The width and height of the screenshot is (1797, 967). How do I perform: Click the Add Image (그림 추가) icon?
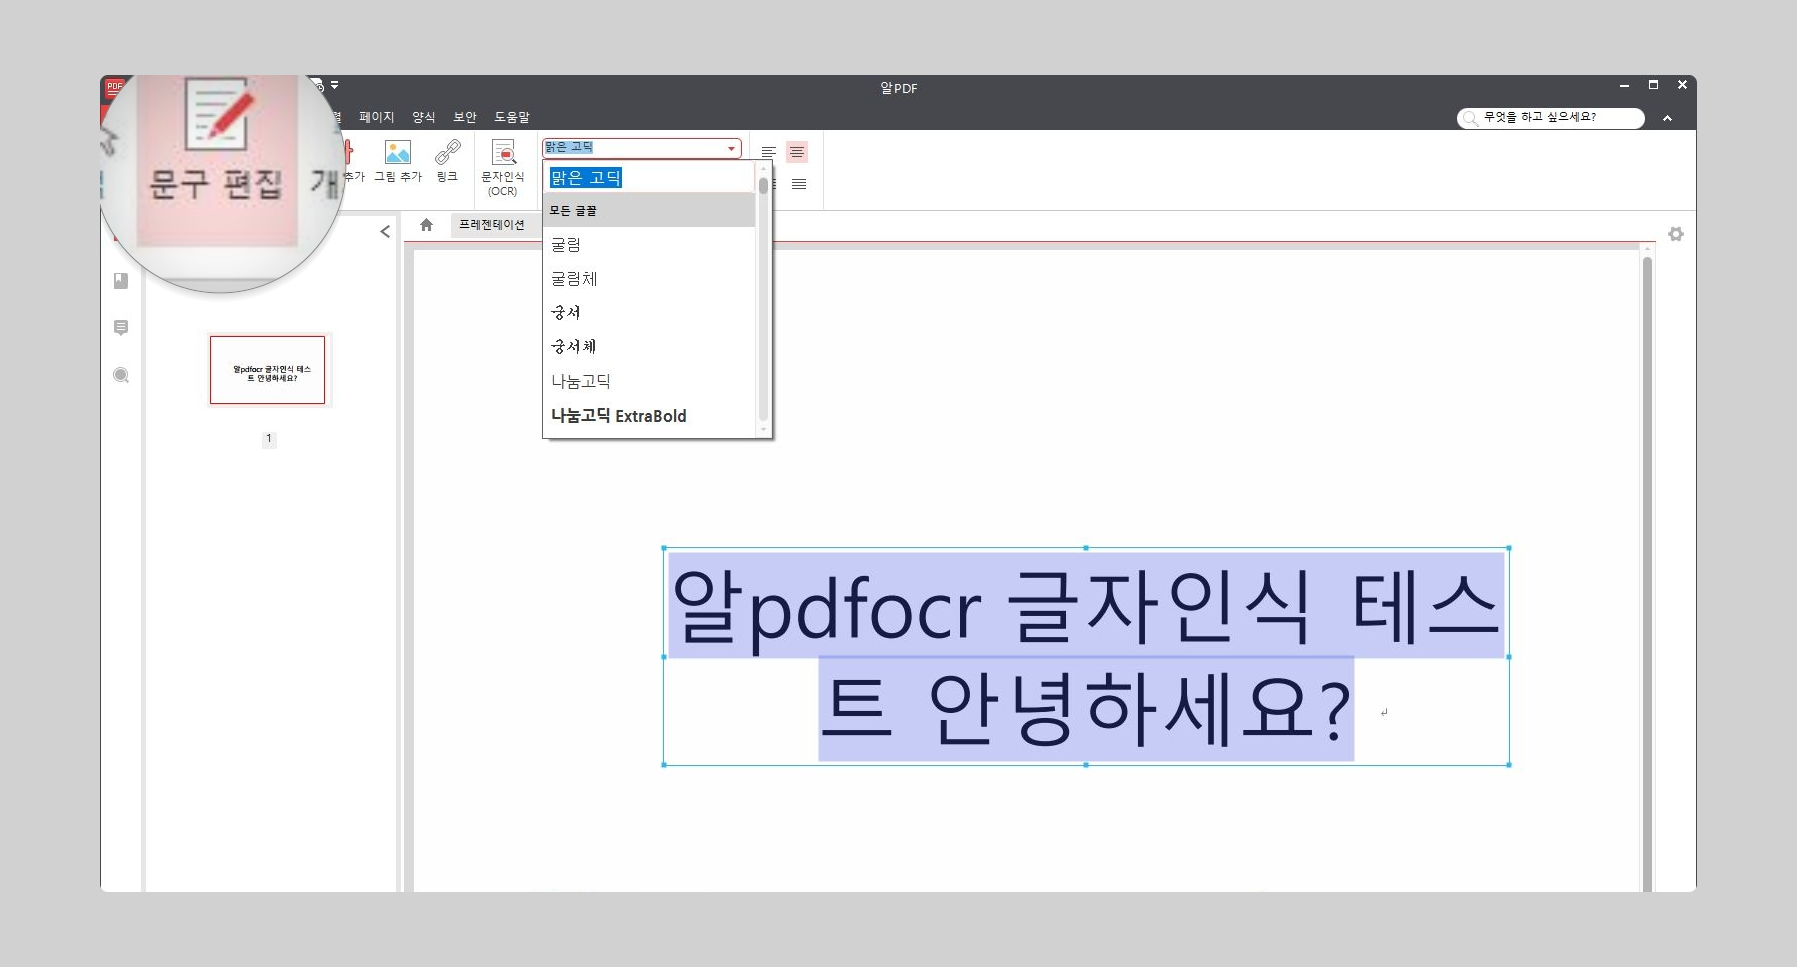point(398,152)
